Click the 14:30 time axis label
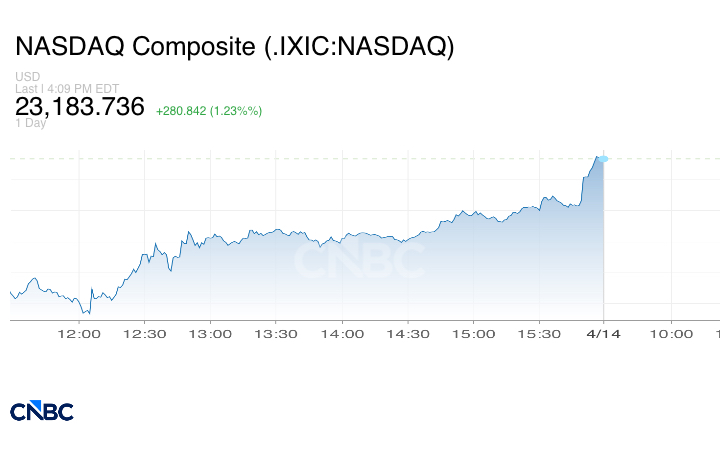 click(408, 333)
